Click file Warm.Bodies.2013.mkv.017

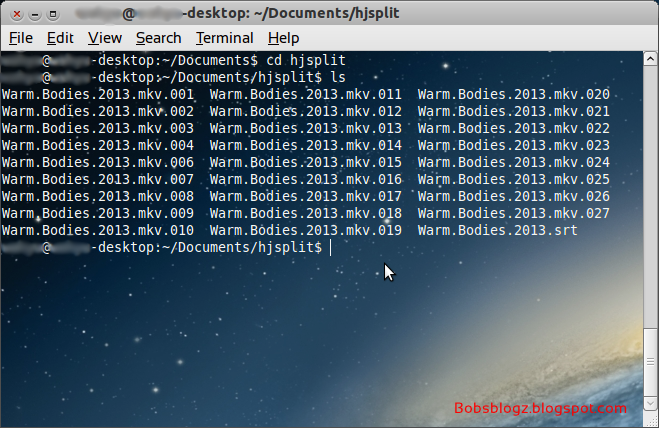[x=306, y=196]
